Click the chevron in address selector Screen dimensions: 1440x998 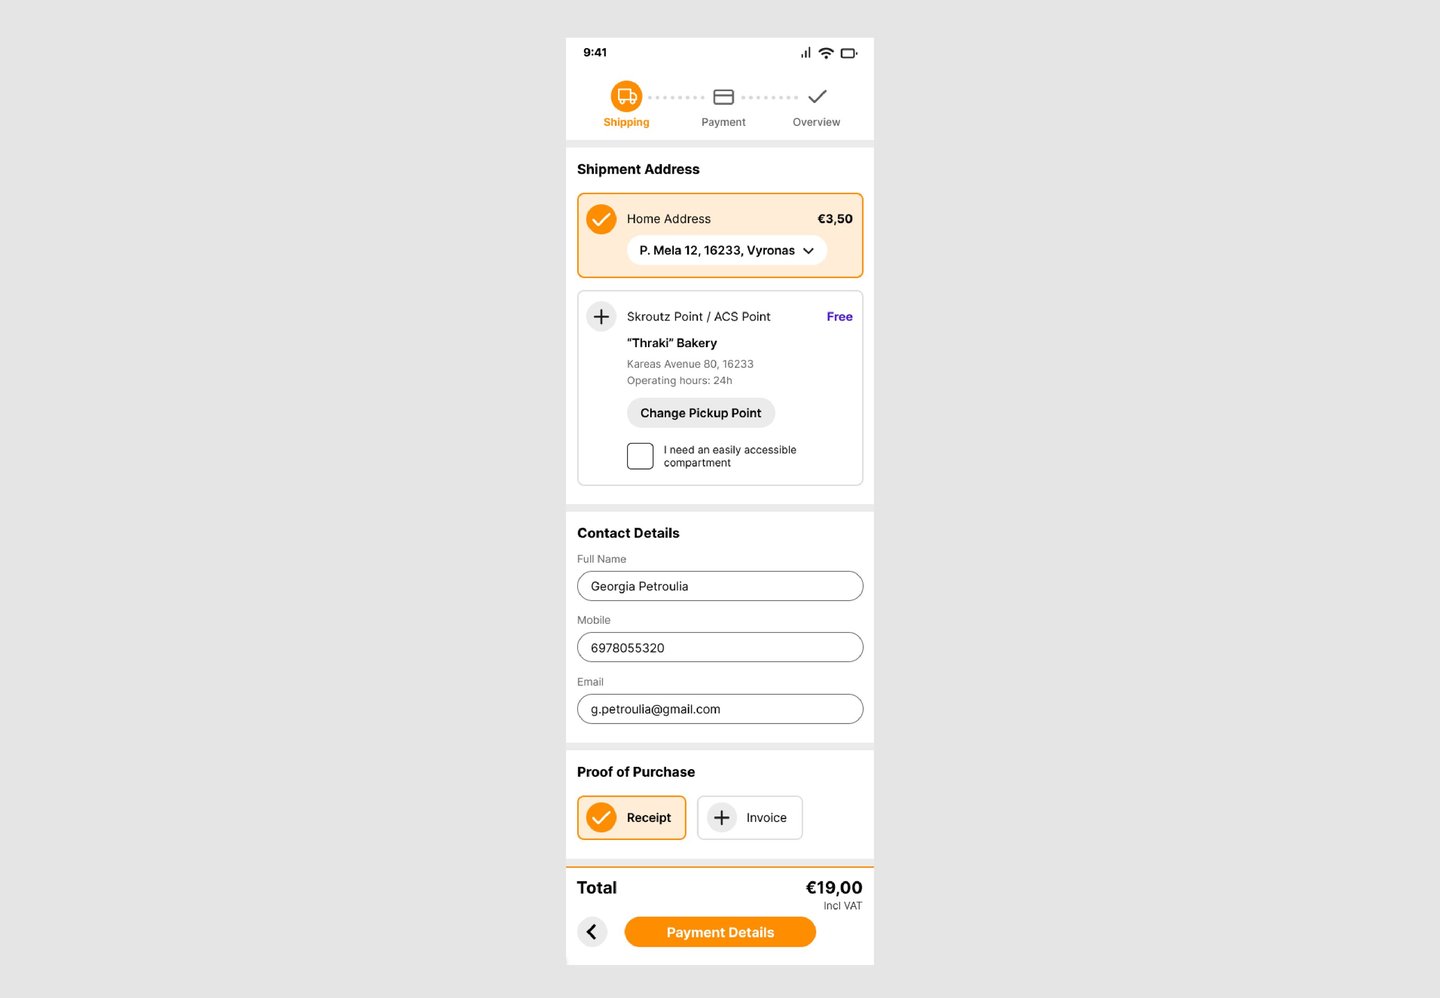click(x=808, y=251)
